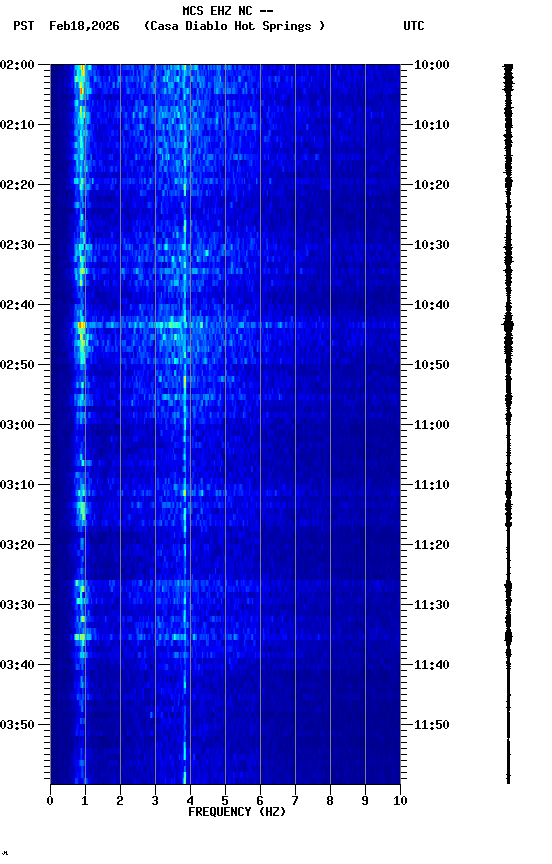Image resolution: width=552 pixels, height=864 pixels.
Task: Click the UTC time label '11:40'
Action: 432,665
